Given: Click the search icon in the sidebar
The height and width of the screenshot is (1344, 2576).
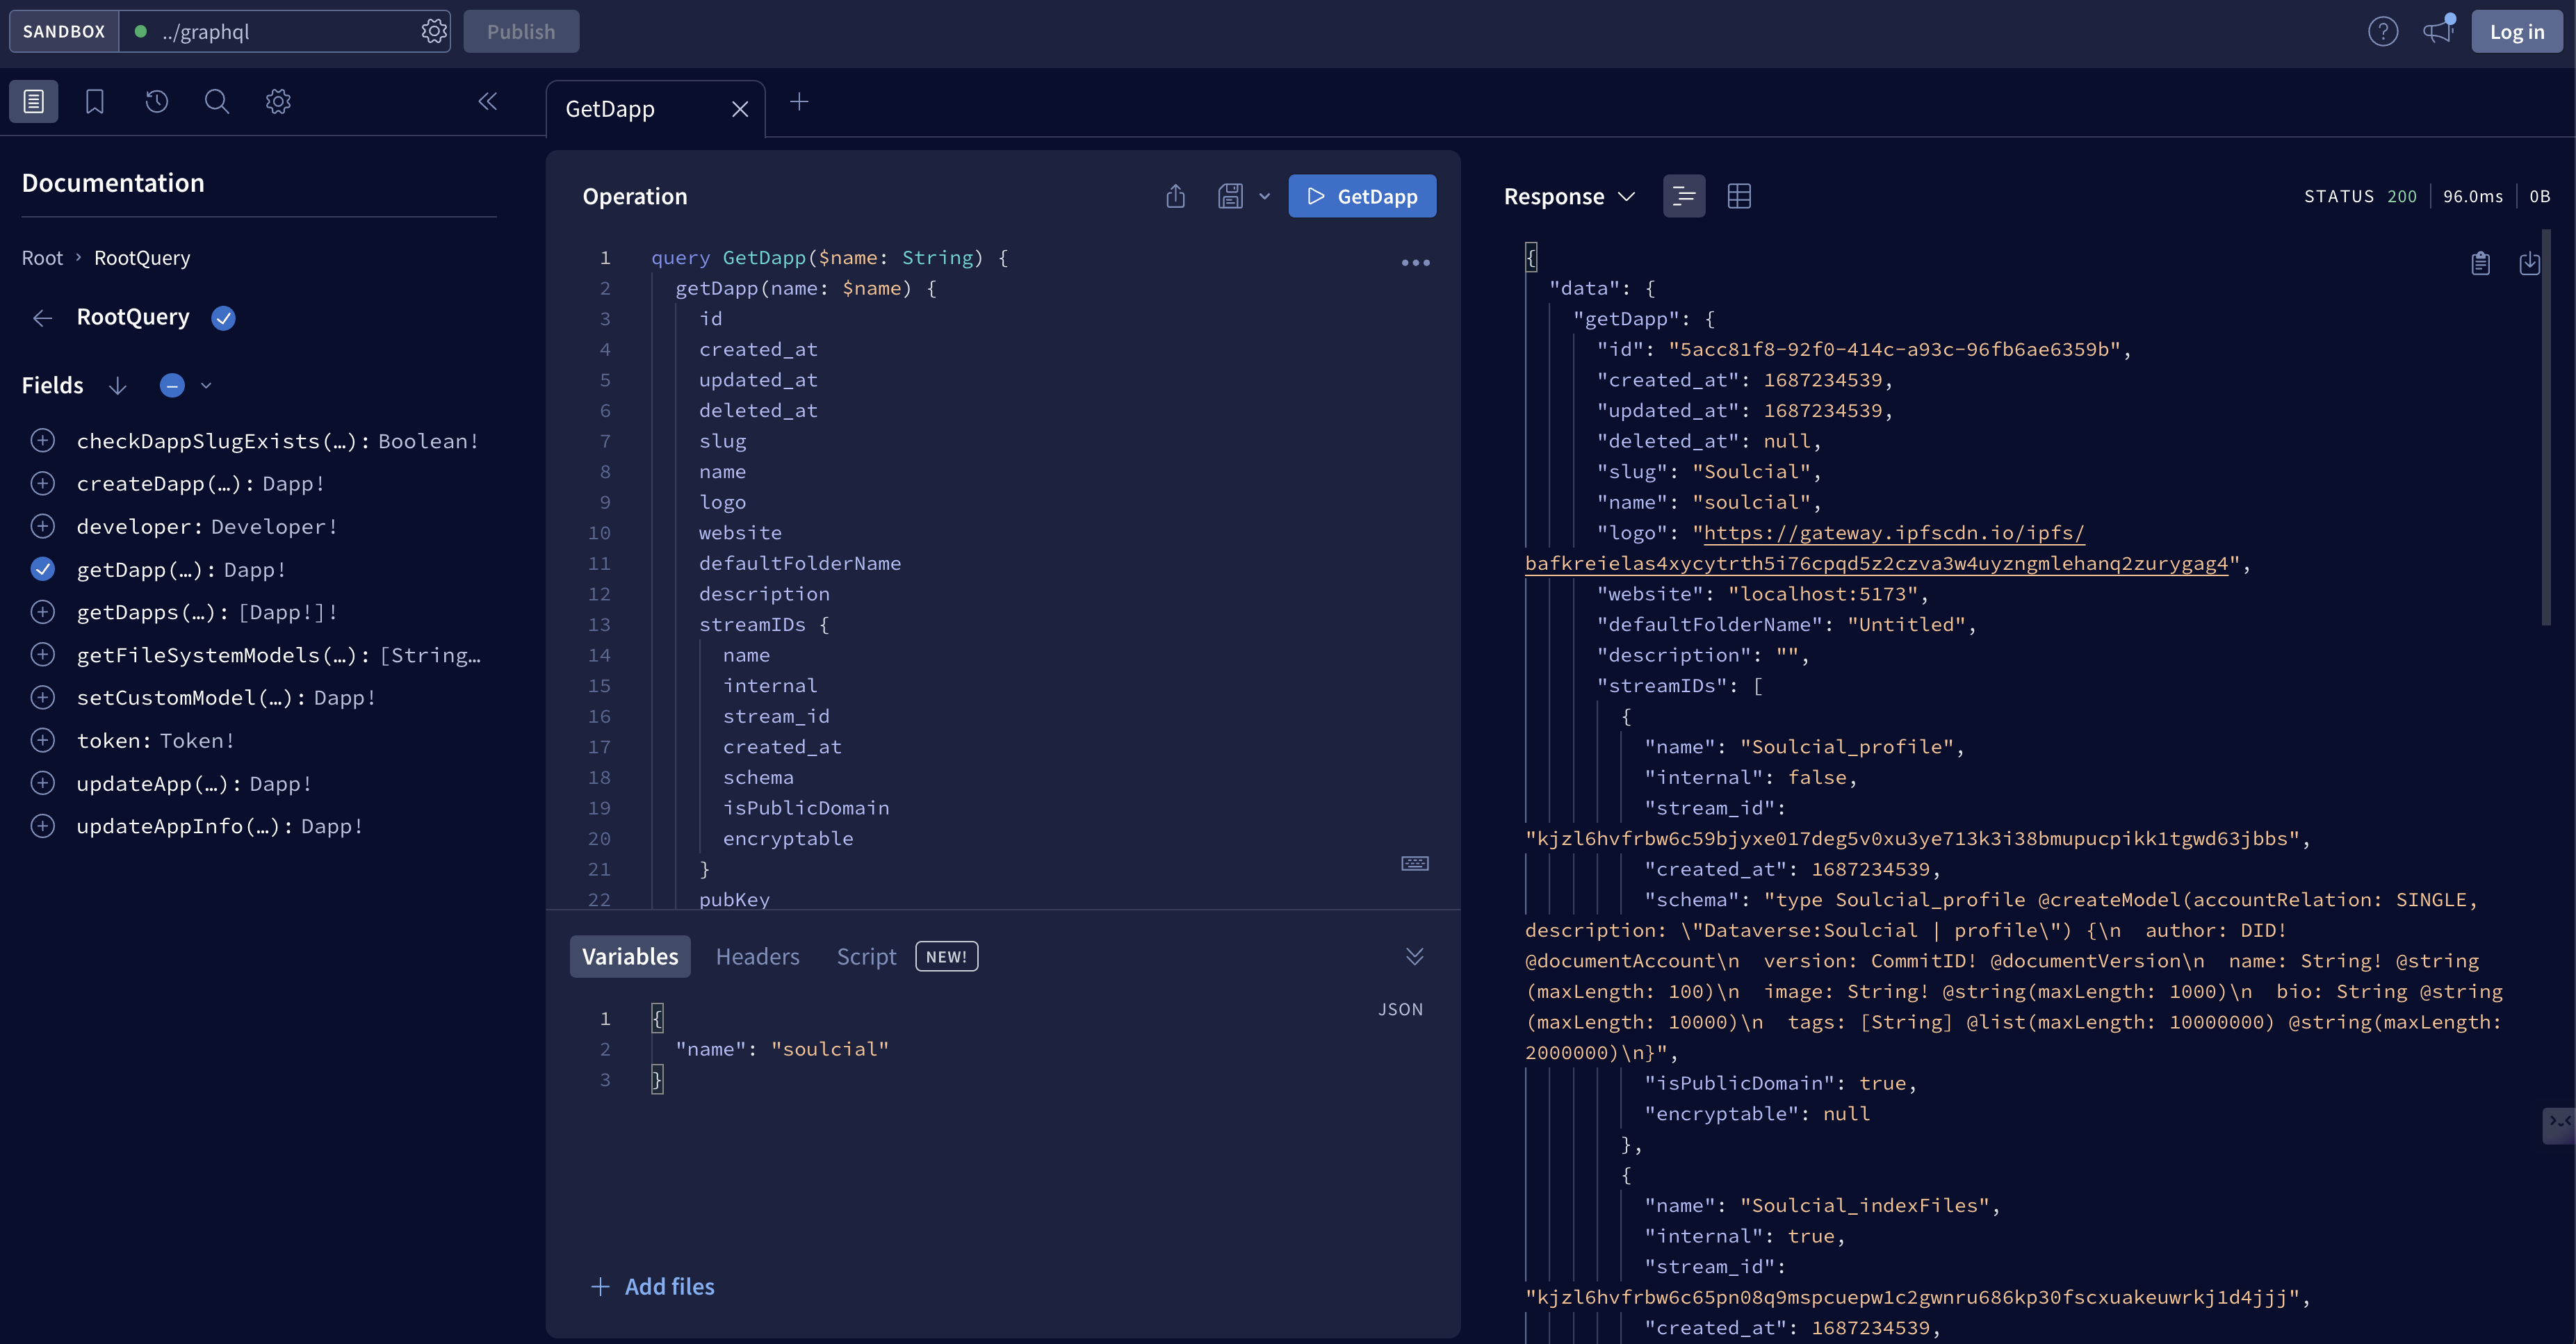Looking at the screenshot, I should 217,101.
